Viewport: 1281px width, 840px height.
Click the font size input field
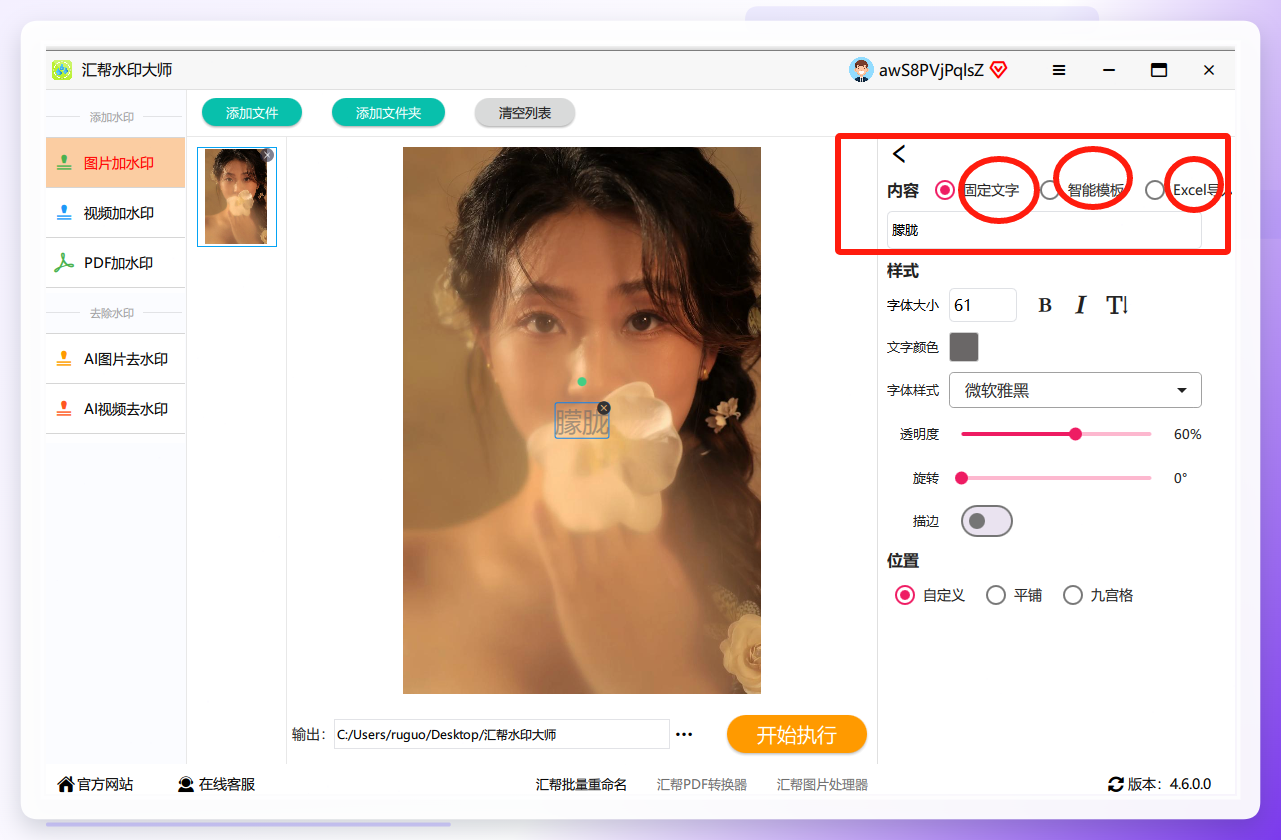pyautogui.click(x=983, y=305)
